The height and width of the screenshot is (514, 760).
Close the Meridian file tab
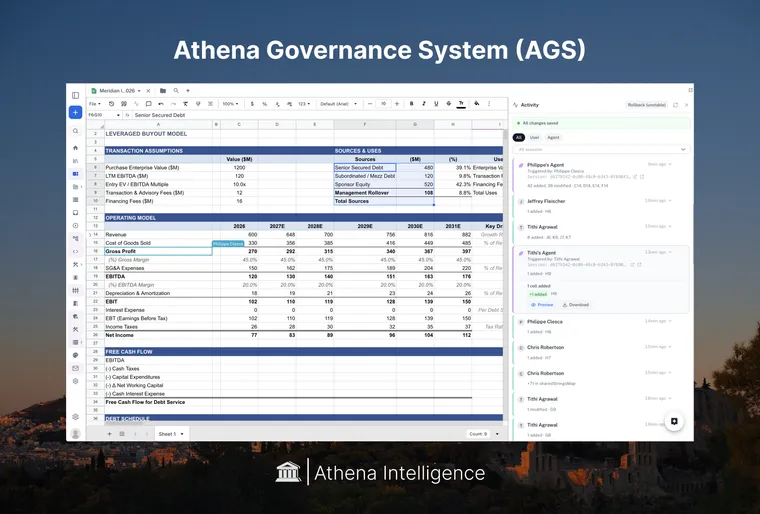(148, 91)
